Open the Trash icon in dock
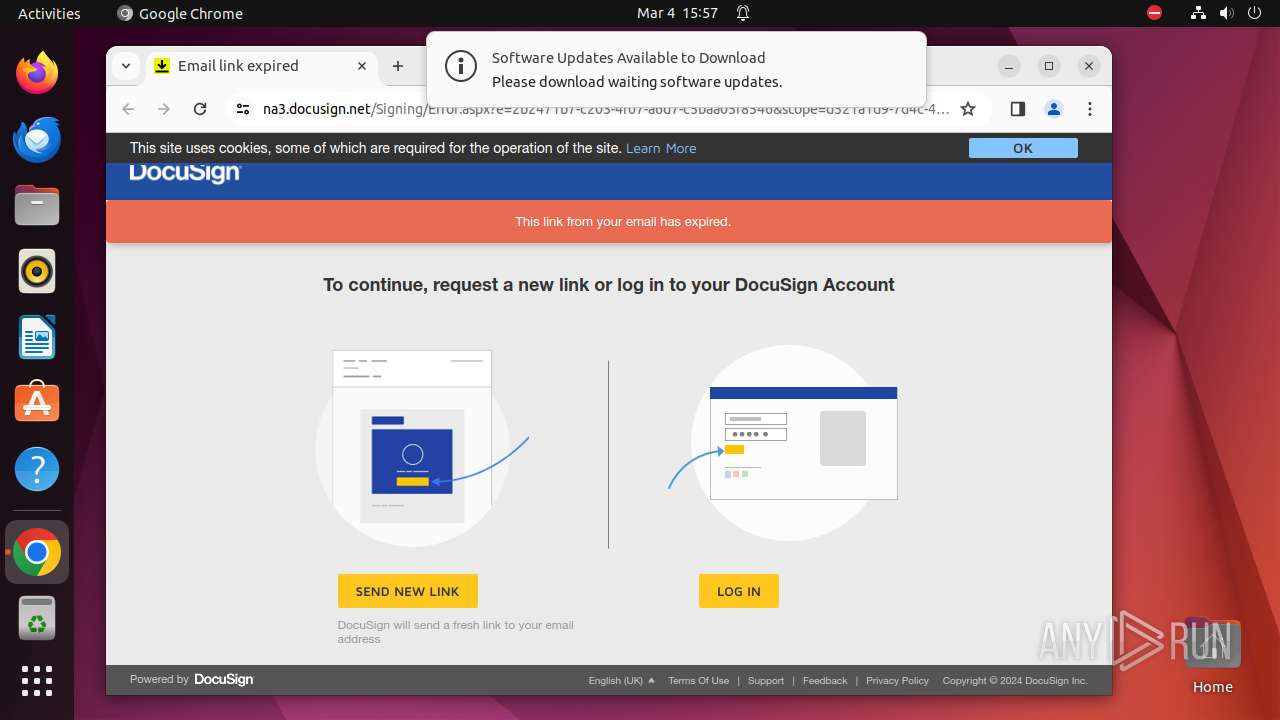Screen dimensions: 1280x720 (37, 618)
